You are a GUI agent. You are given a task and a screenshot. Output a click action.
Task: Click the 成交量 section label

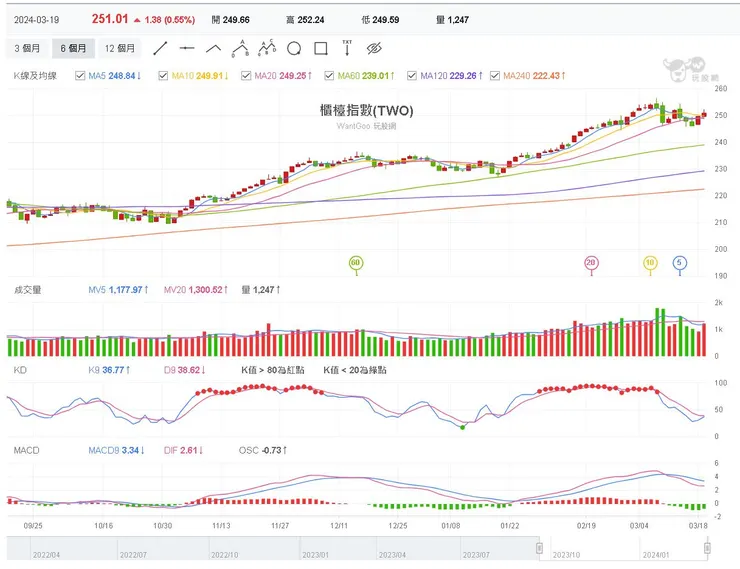28,290
